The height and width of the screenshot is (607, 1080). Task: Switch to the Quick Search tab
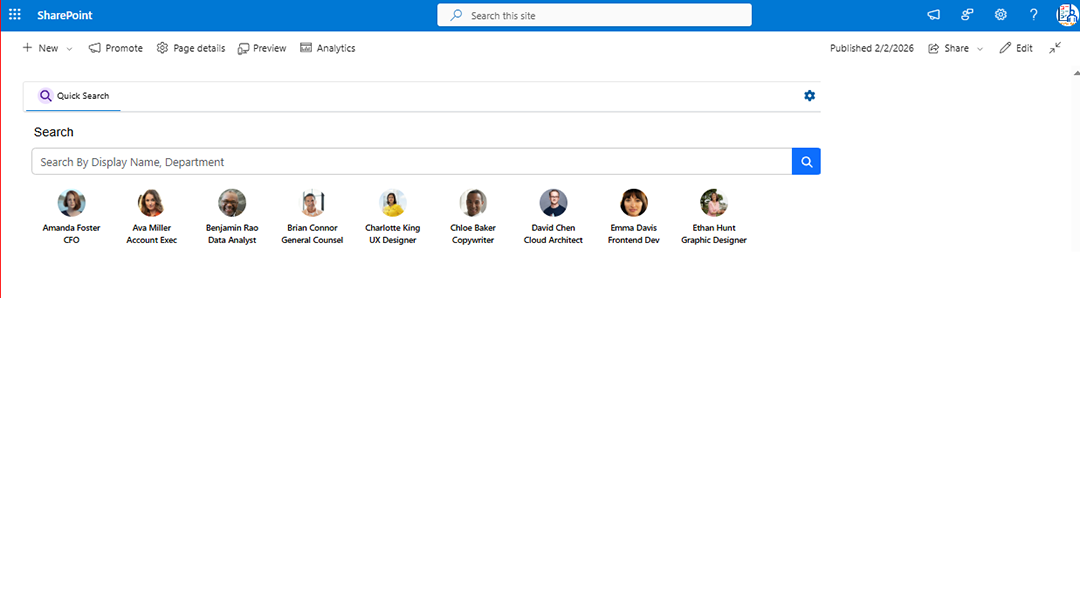coord(72,96)
